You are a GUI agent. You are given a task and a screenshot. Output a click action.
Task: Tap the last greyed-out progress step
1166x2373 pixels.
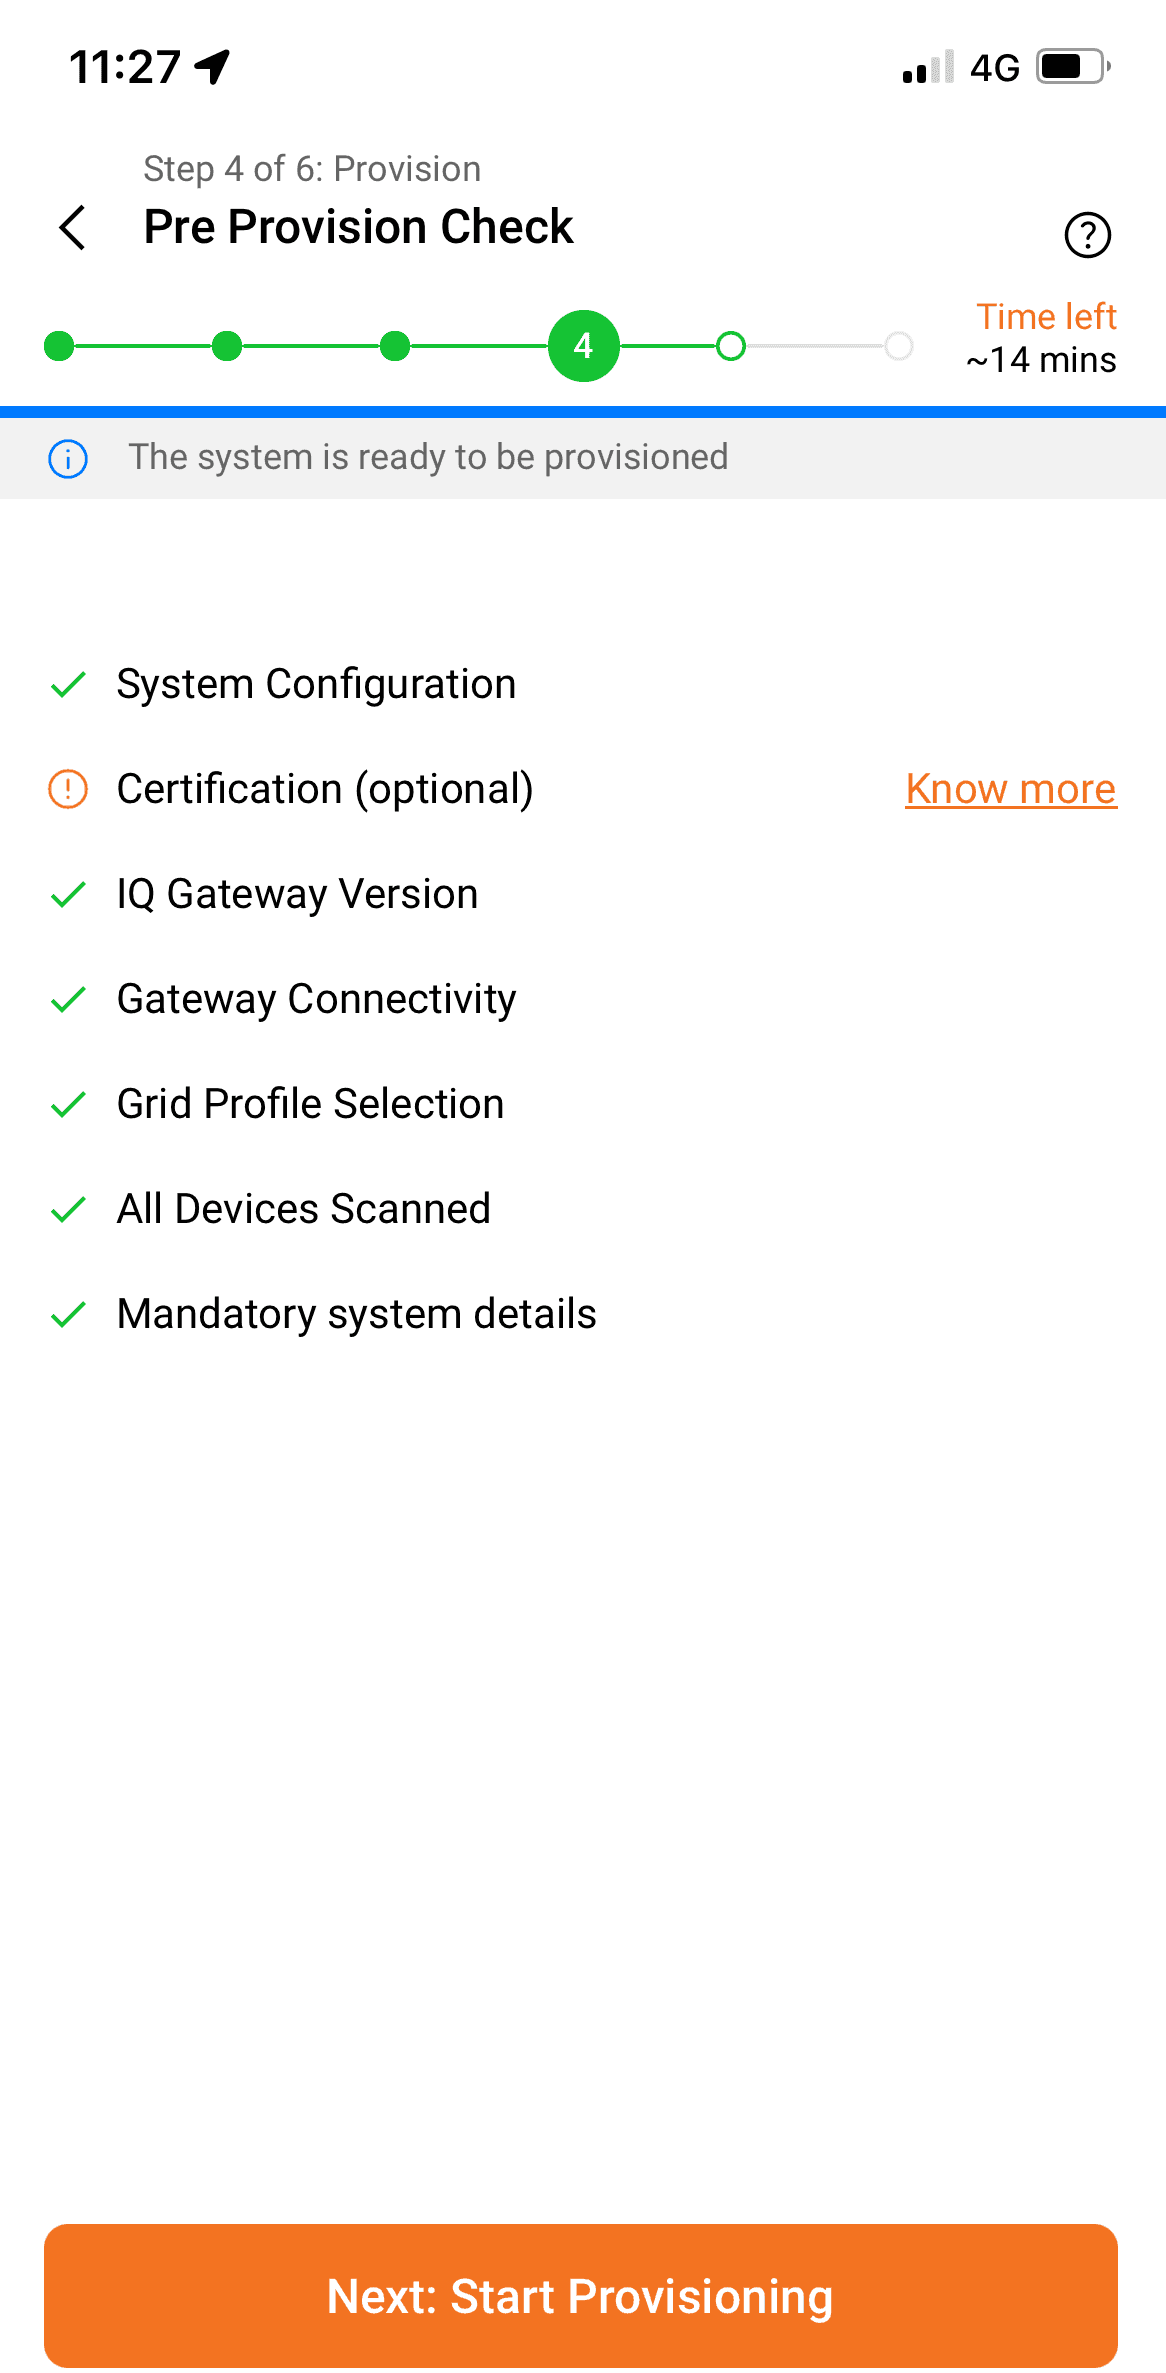coord(899,346)
